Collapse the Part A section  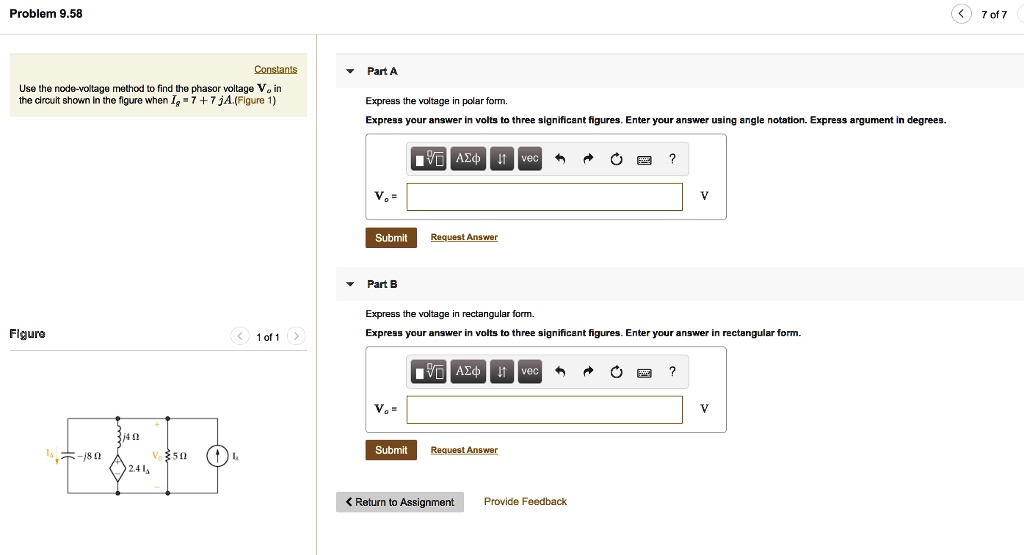[350, 71]
